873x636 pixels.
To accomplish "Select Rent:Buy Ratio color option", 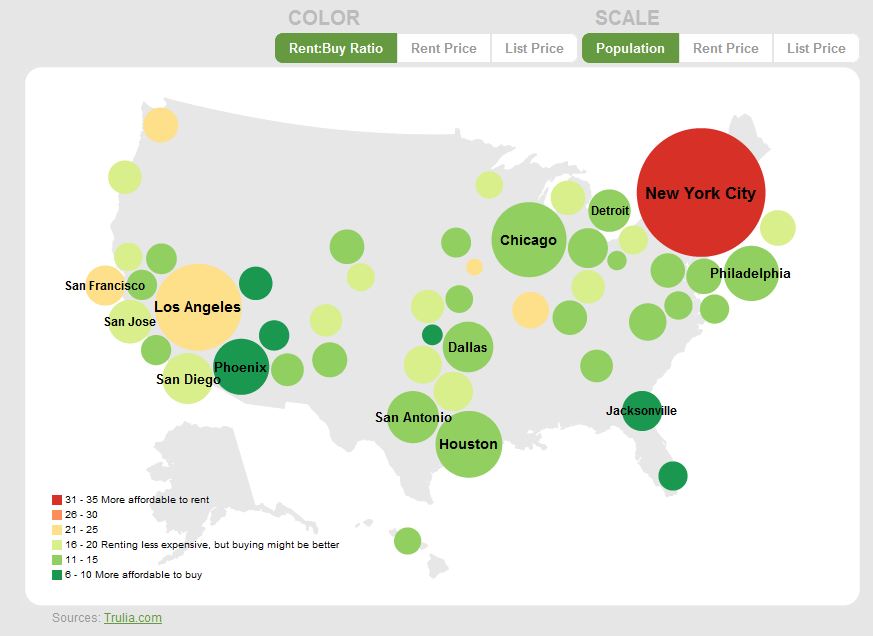I will click(x=336, y=48).
